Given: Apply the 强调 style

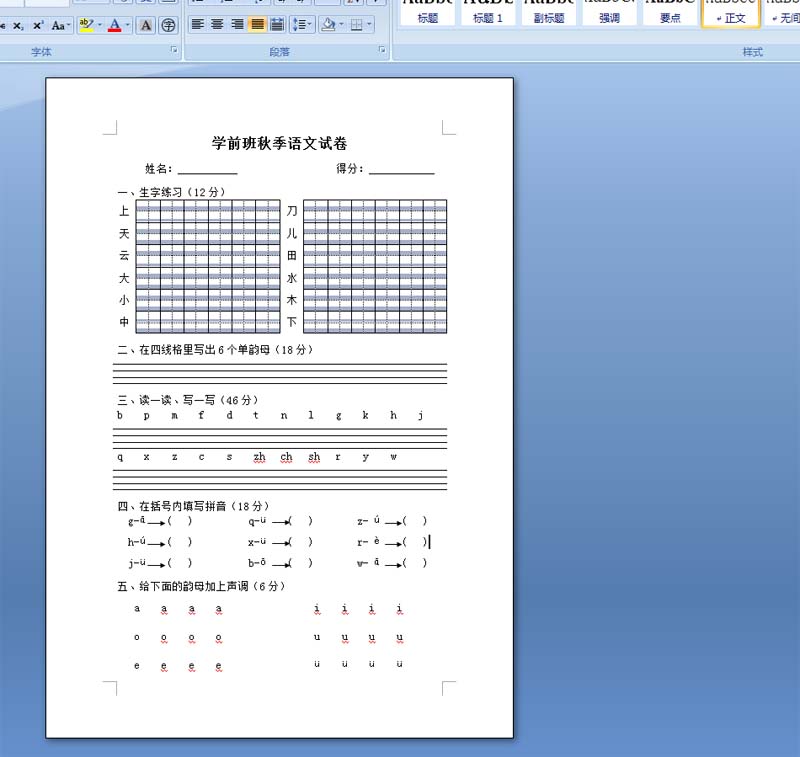Looking at the screenshot, I should click(x=609, y=13).
